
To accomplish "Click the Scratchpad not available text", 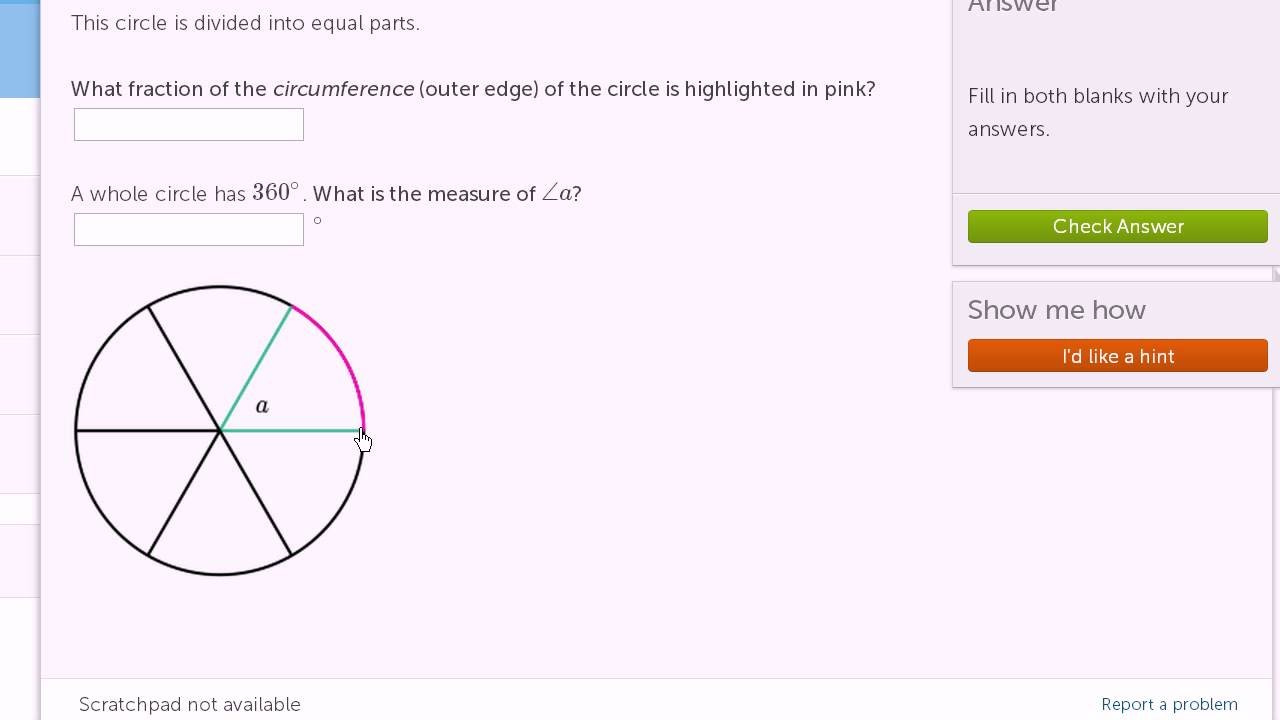I will pyautogui.click(x=190, y=704).
